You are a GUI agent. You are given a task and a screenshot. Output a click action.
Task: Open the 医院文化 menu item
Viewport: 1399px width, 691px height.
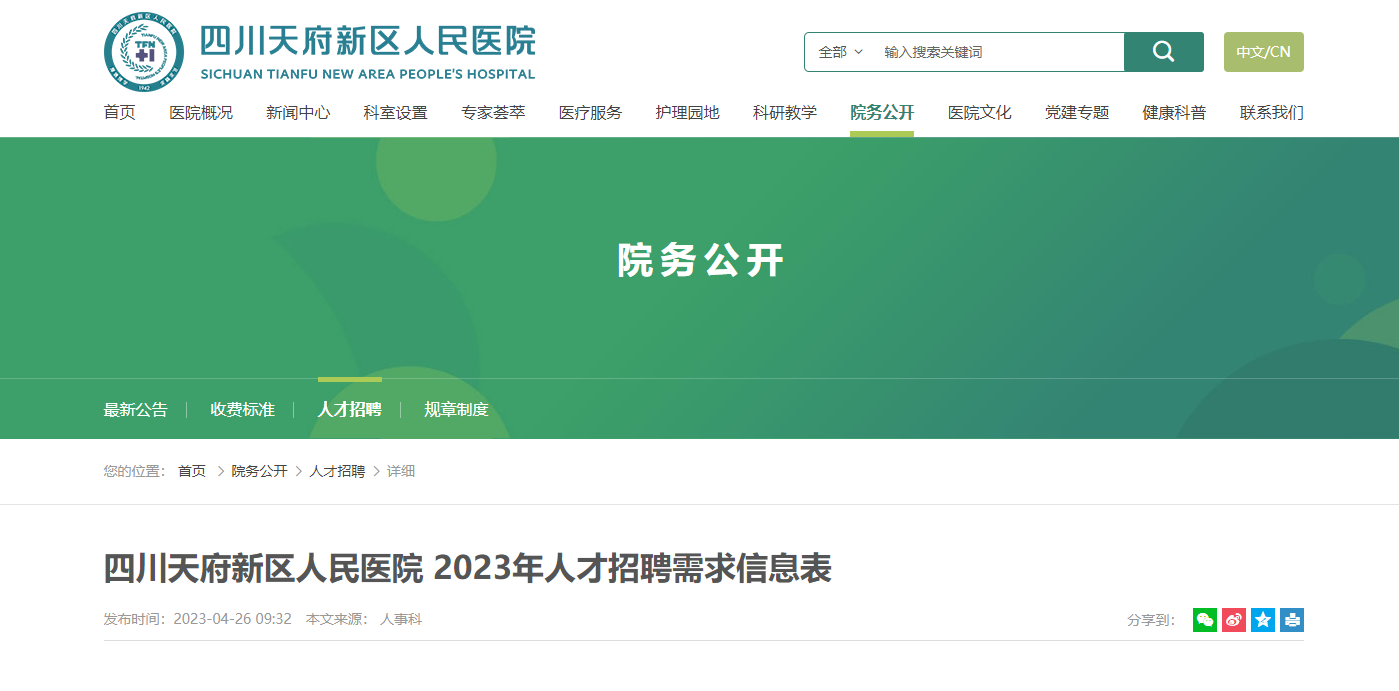point(980,113)
